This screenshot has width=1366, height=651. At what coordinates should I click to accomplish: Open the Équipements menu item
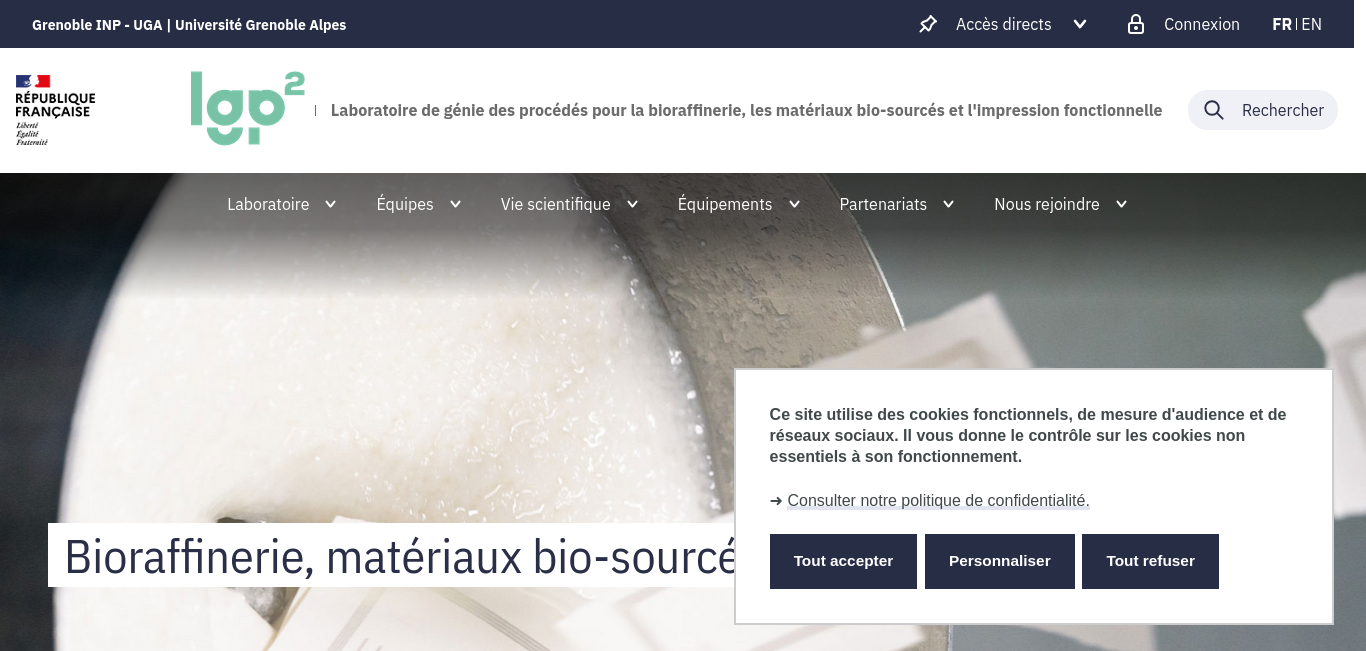point(725,204)
